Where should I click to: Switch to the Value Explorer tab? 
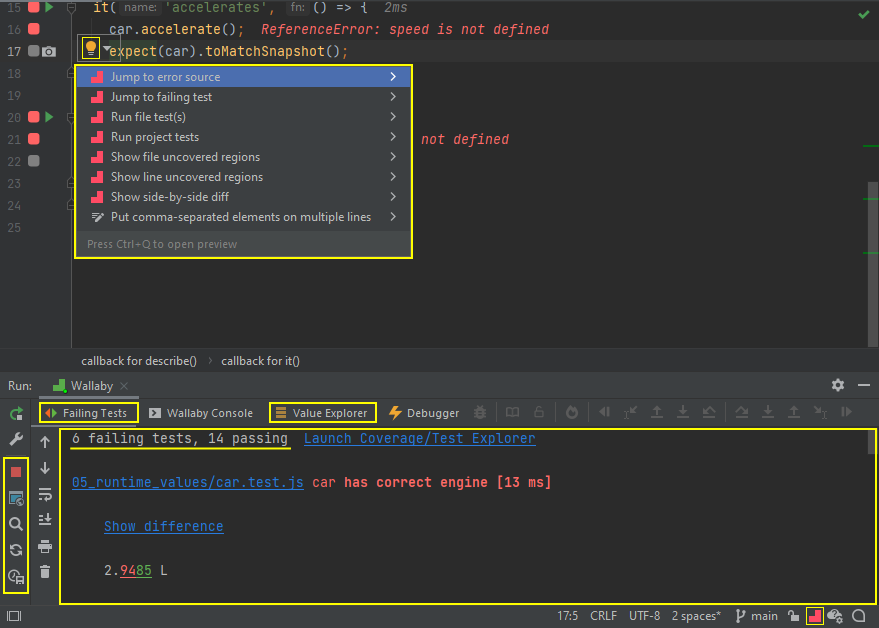tap(322, 413)
